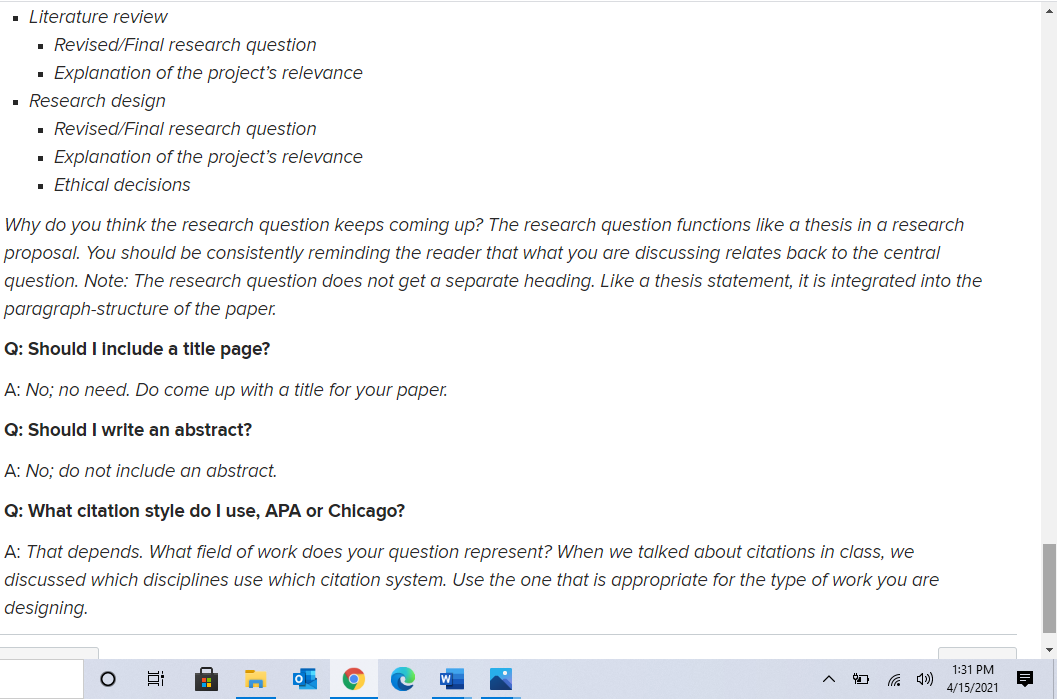The height and width of the screenshot is (699, 1057).
Task: Open the volume speaker control
Action: pos(923,680)
